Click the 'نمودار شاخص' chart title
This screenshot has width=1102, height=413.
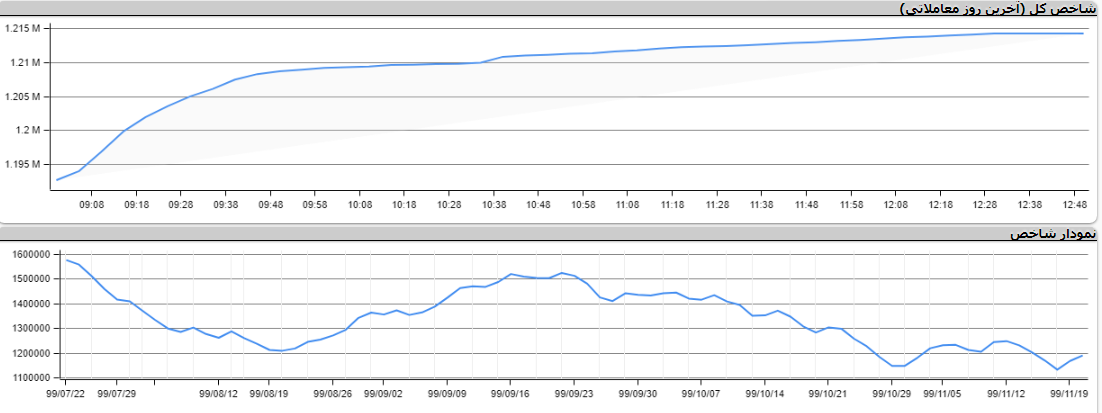(1053, 234)
